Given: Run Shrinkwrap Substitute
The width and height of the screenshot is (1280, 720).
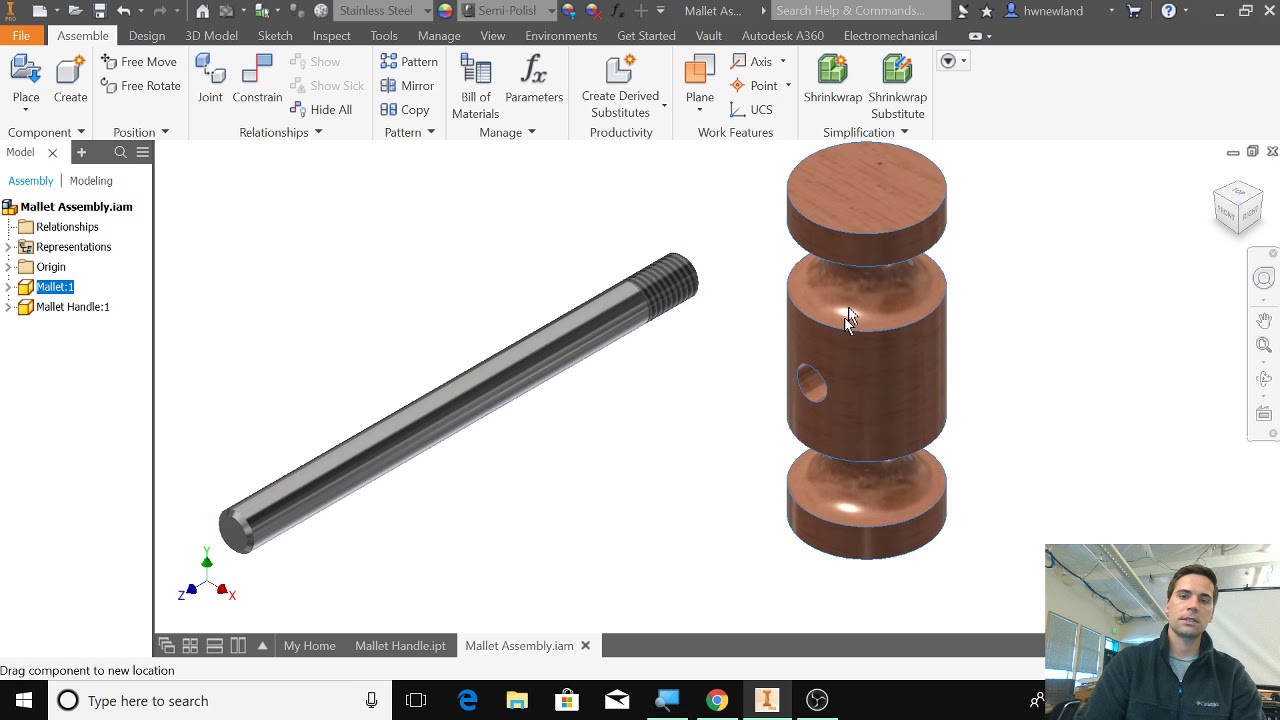Looking at the screenshot, I should pos(897,87).
